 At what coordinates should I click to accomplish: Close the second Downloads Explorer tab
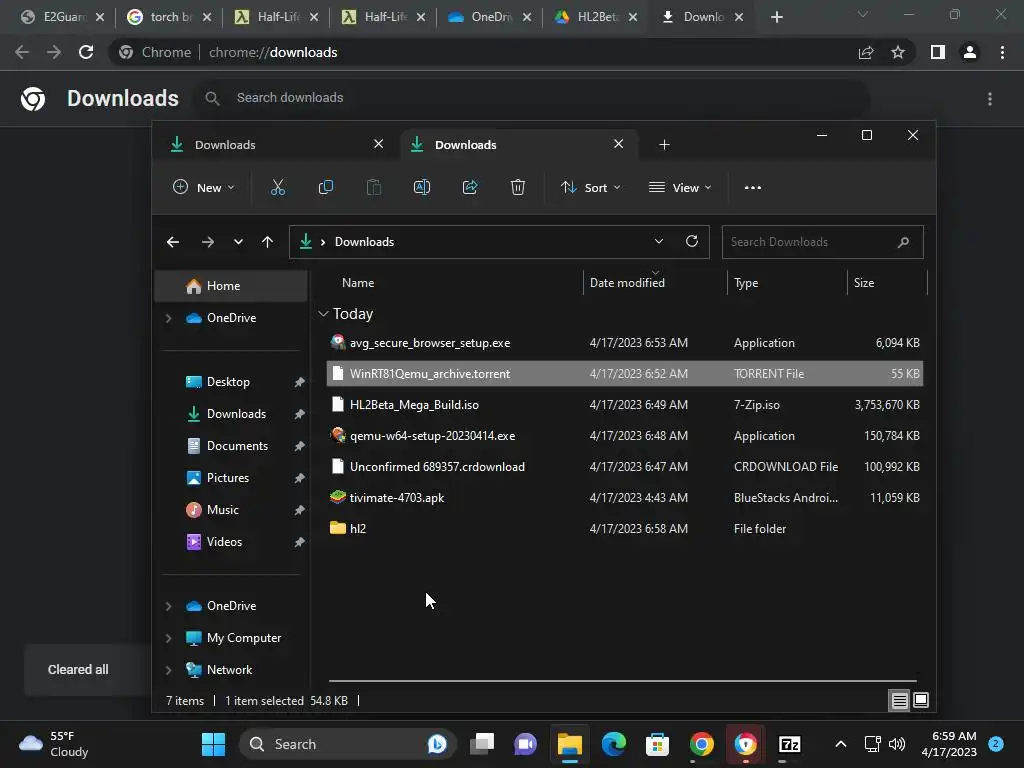618,144
